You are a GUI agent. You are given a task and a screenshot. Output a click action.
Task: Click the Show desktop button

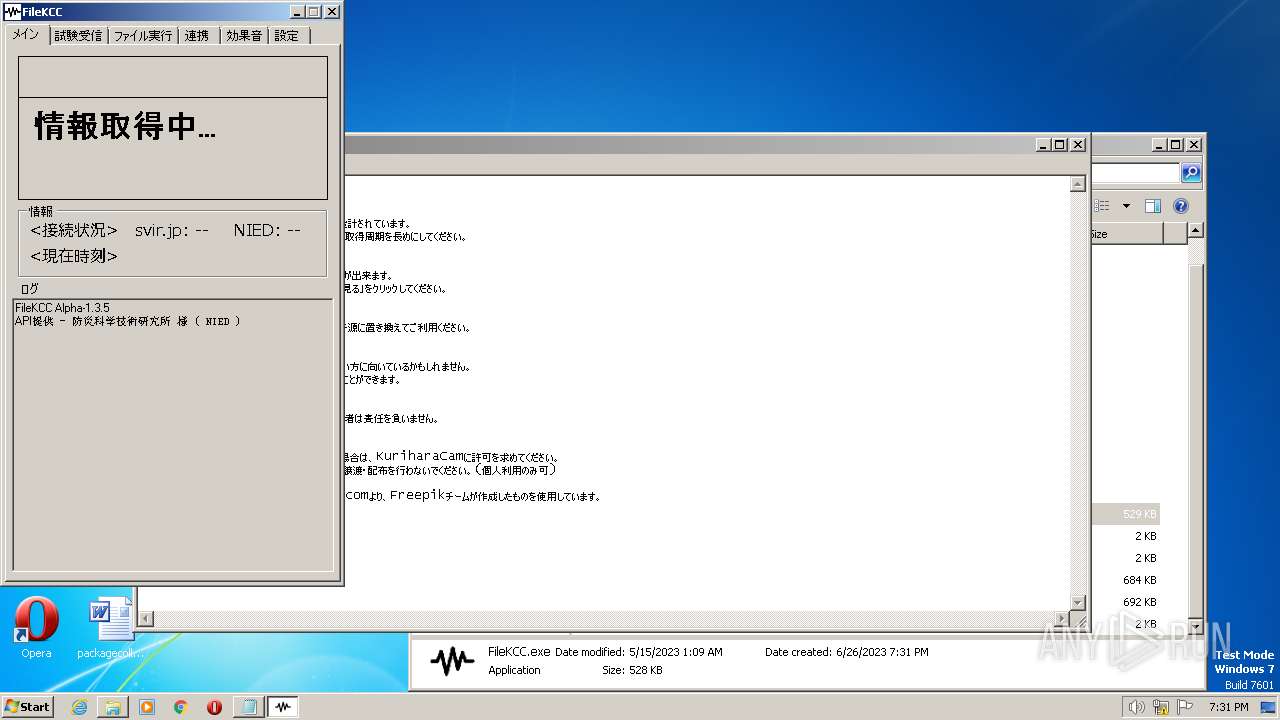click(1270, 707)
